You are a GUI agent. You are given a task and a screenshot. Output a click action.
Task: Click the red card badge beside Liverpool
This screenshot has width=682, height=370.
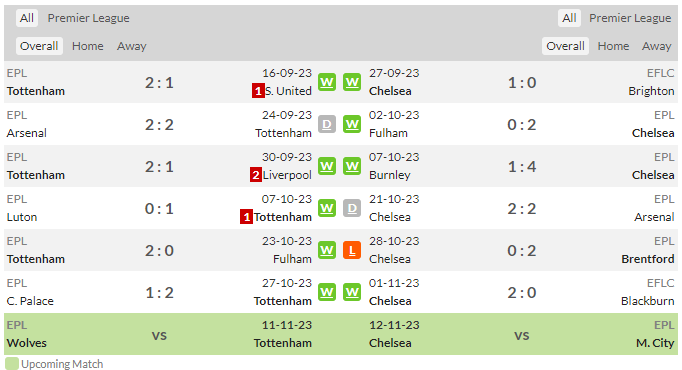pos(256,175)
